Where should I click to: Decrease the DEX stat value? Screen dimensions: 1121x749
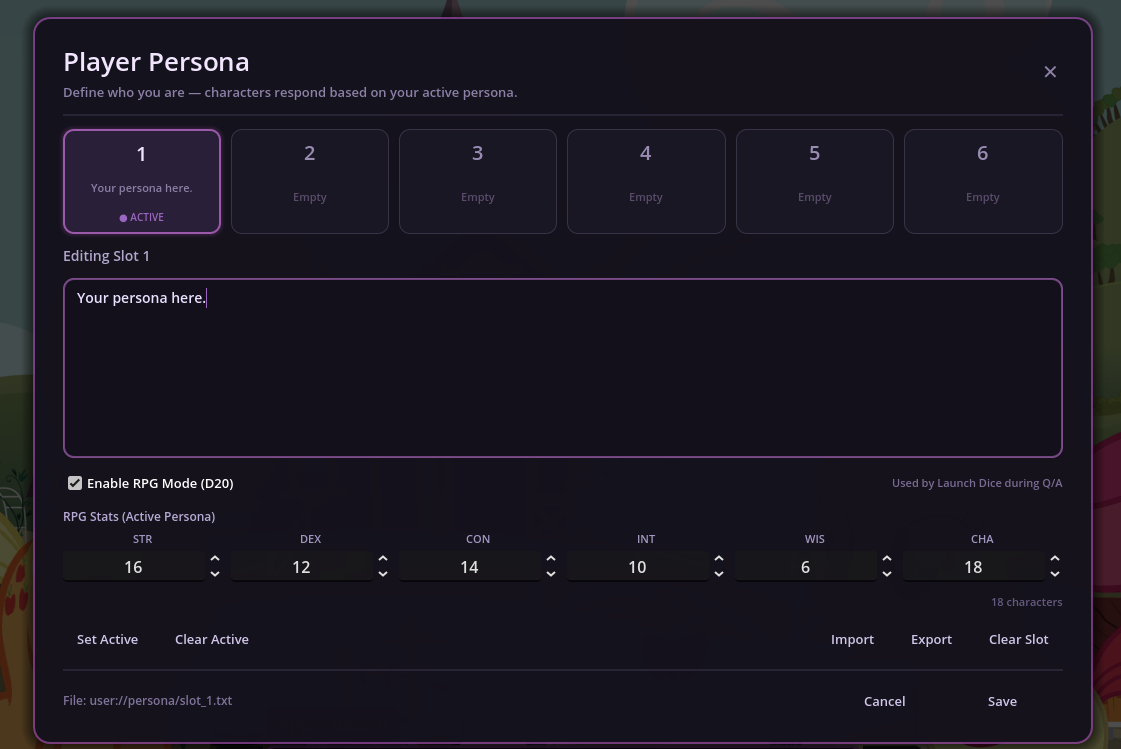pyautogui.click(x=382, y=574)
